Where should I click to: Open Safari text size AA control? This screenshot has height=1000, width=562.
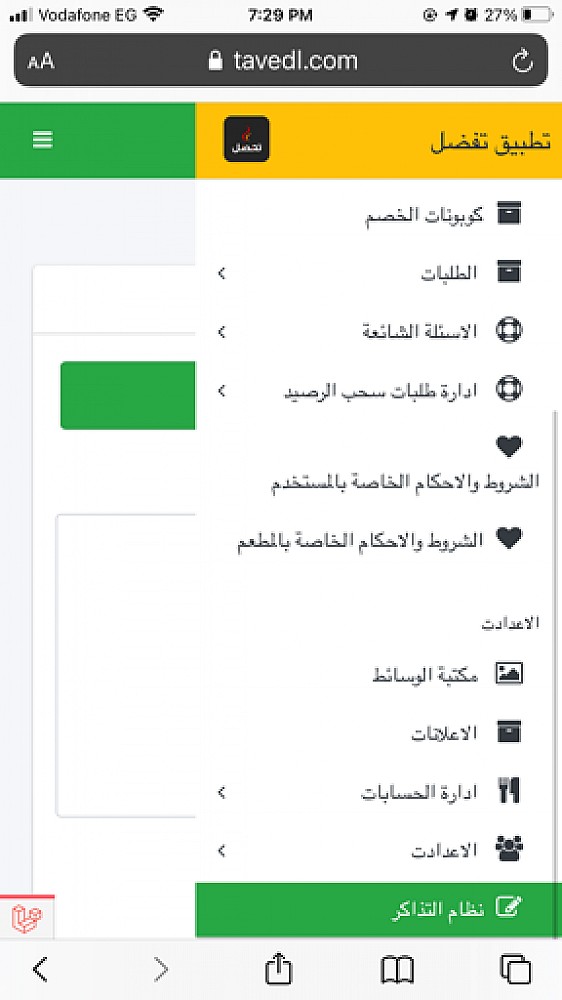[x=41, y=62]
